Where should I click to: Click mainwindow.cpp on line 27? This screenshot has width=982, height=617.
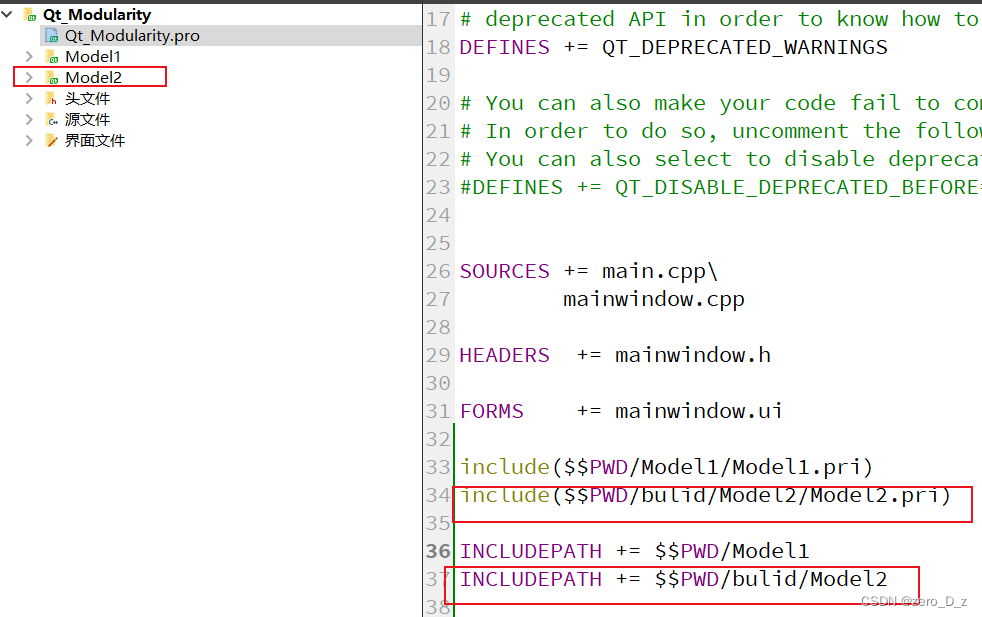click(x=654, y=299)
